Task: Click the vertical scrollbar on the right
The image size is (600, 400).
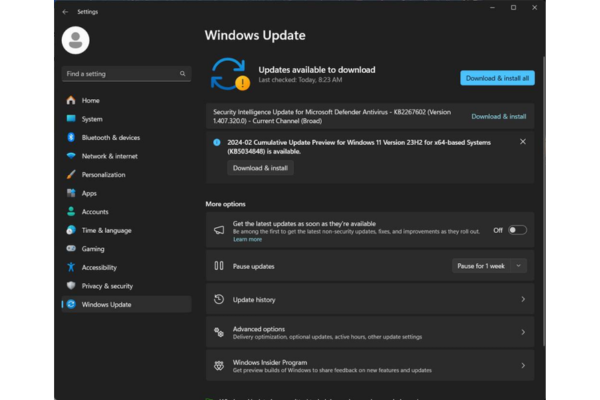Action: [x=544, y=201]
